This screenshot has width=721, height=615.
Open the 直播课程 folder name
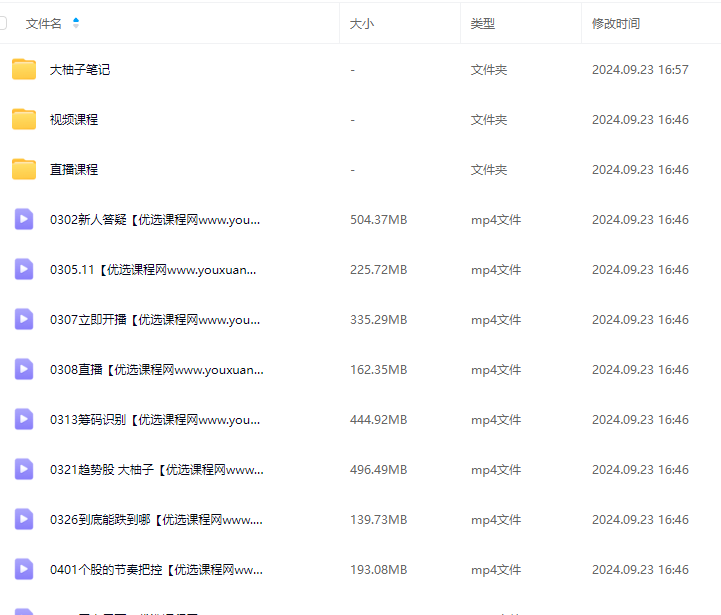(x=74, y=169)
